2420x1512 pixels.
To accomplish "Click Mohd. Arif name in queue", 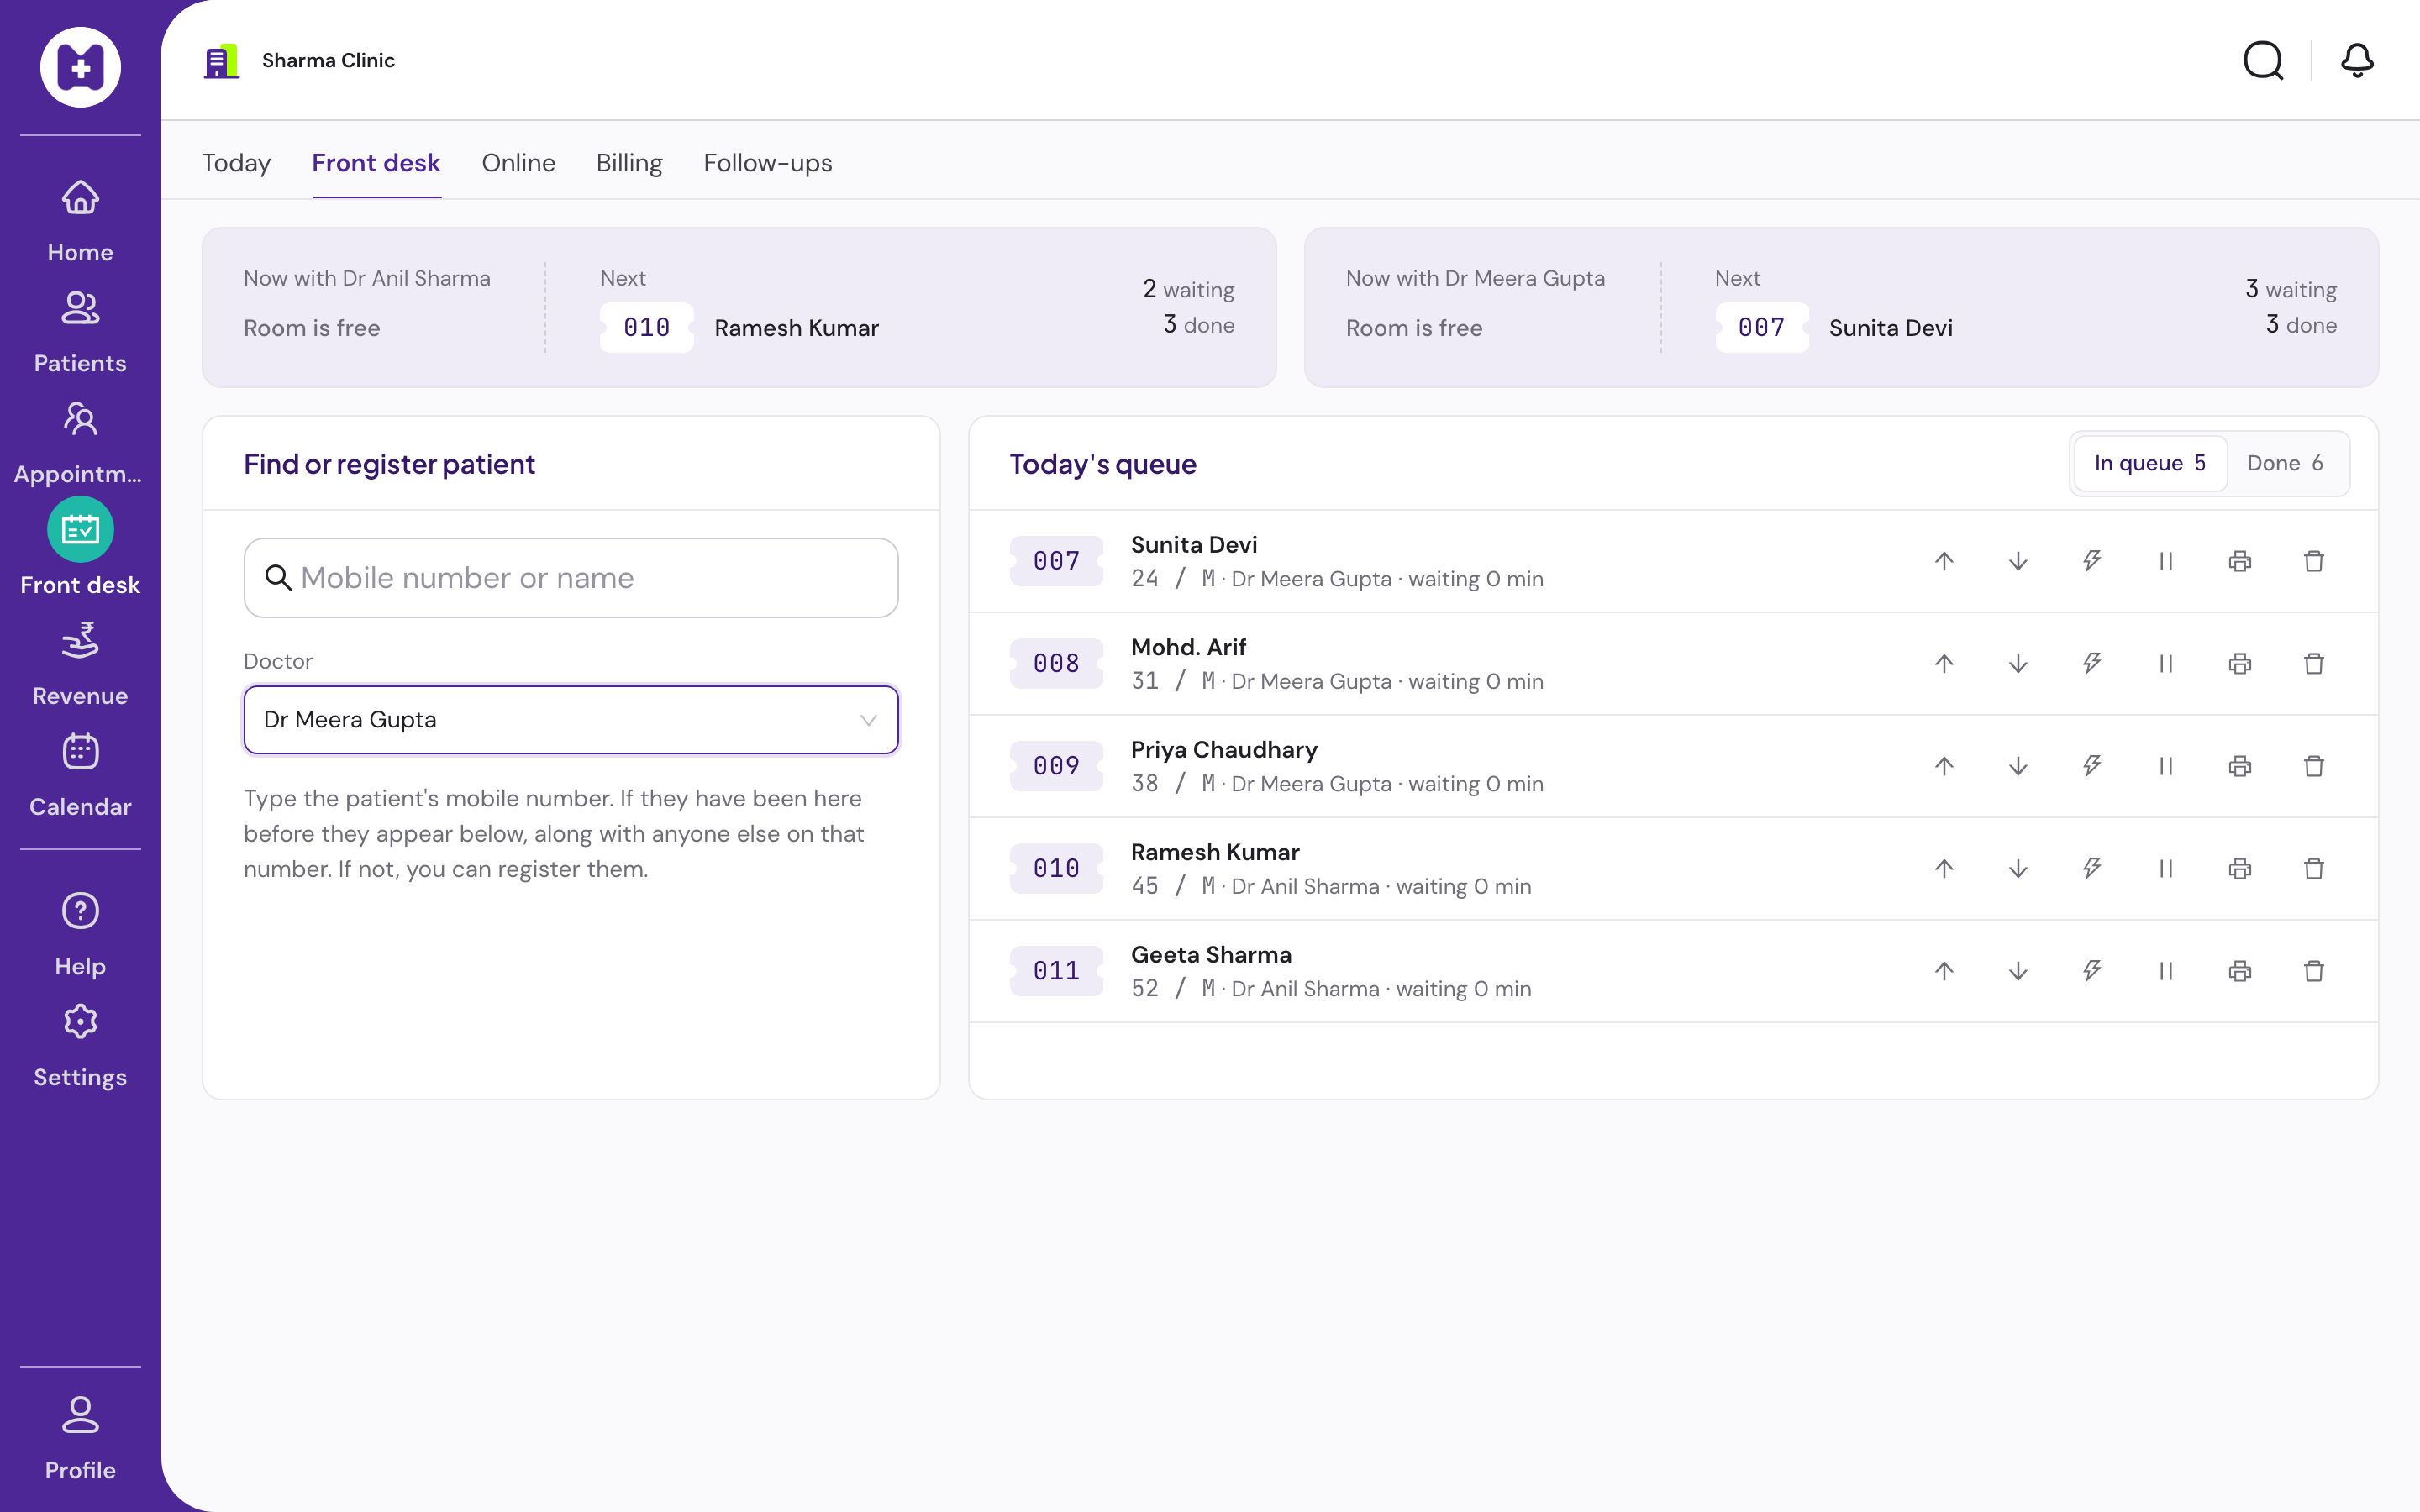I will [1188, 648].
